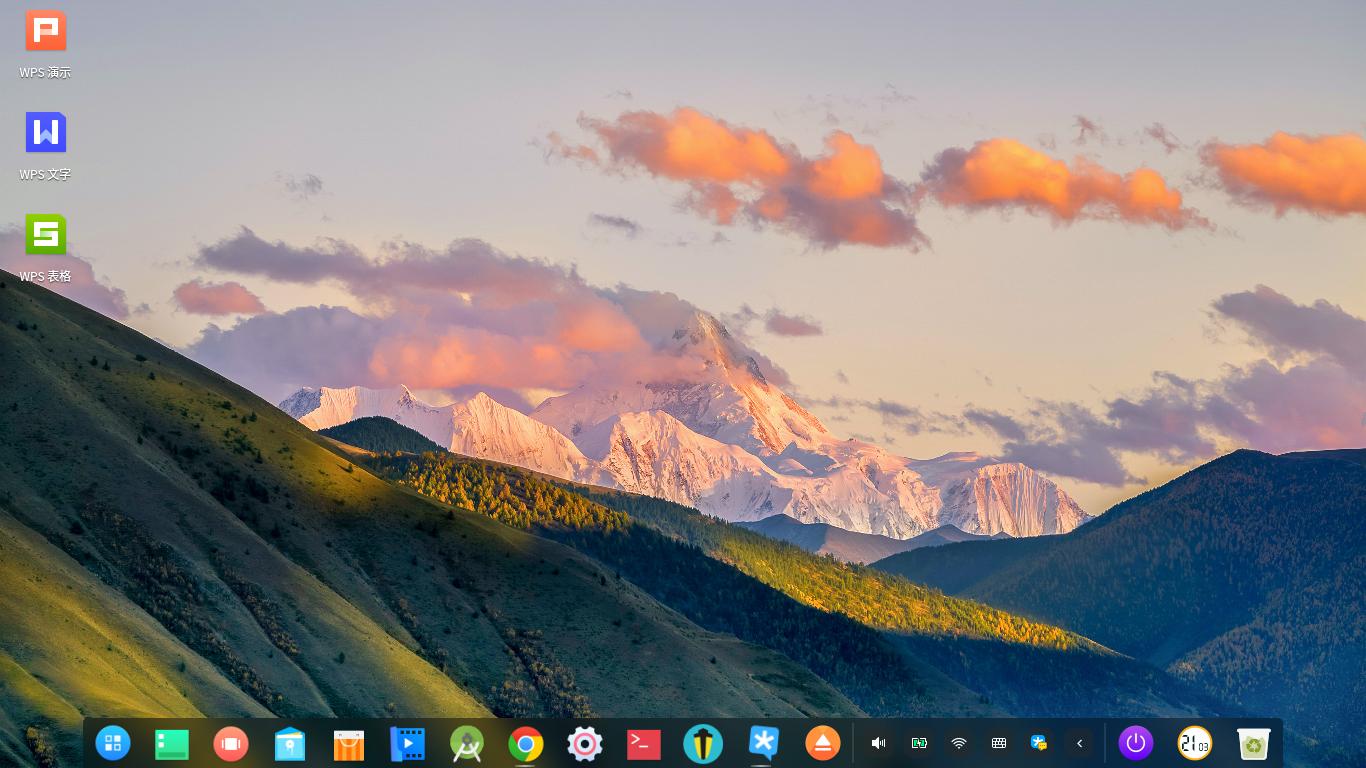Check battery status in the tray
The image size is (1366, 768).
[x=919, y=743]
